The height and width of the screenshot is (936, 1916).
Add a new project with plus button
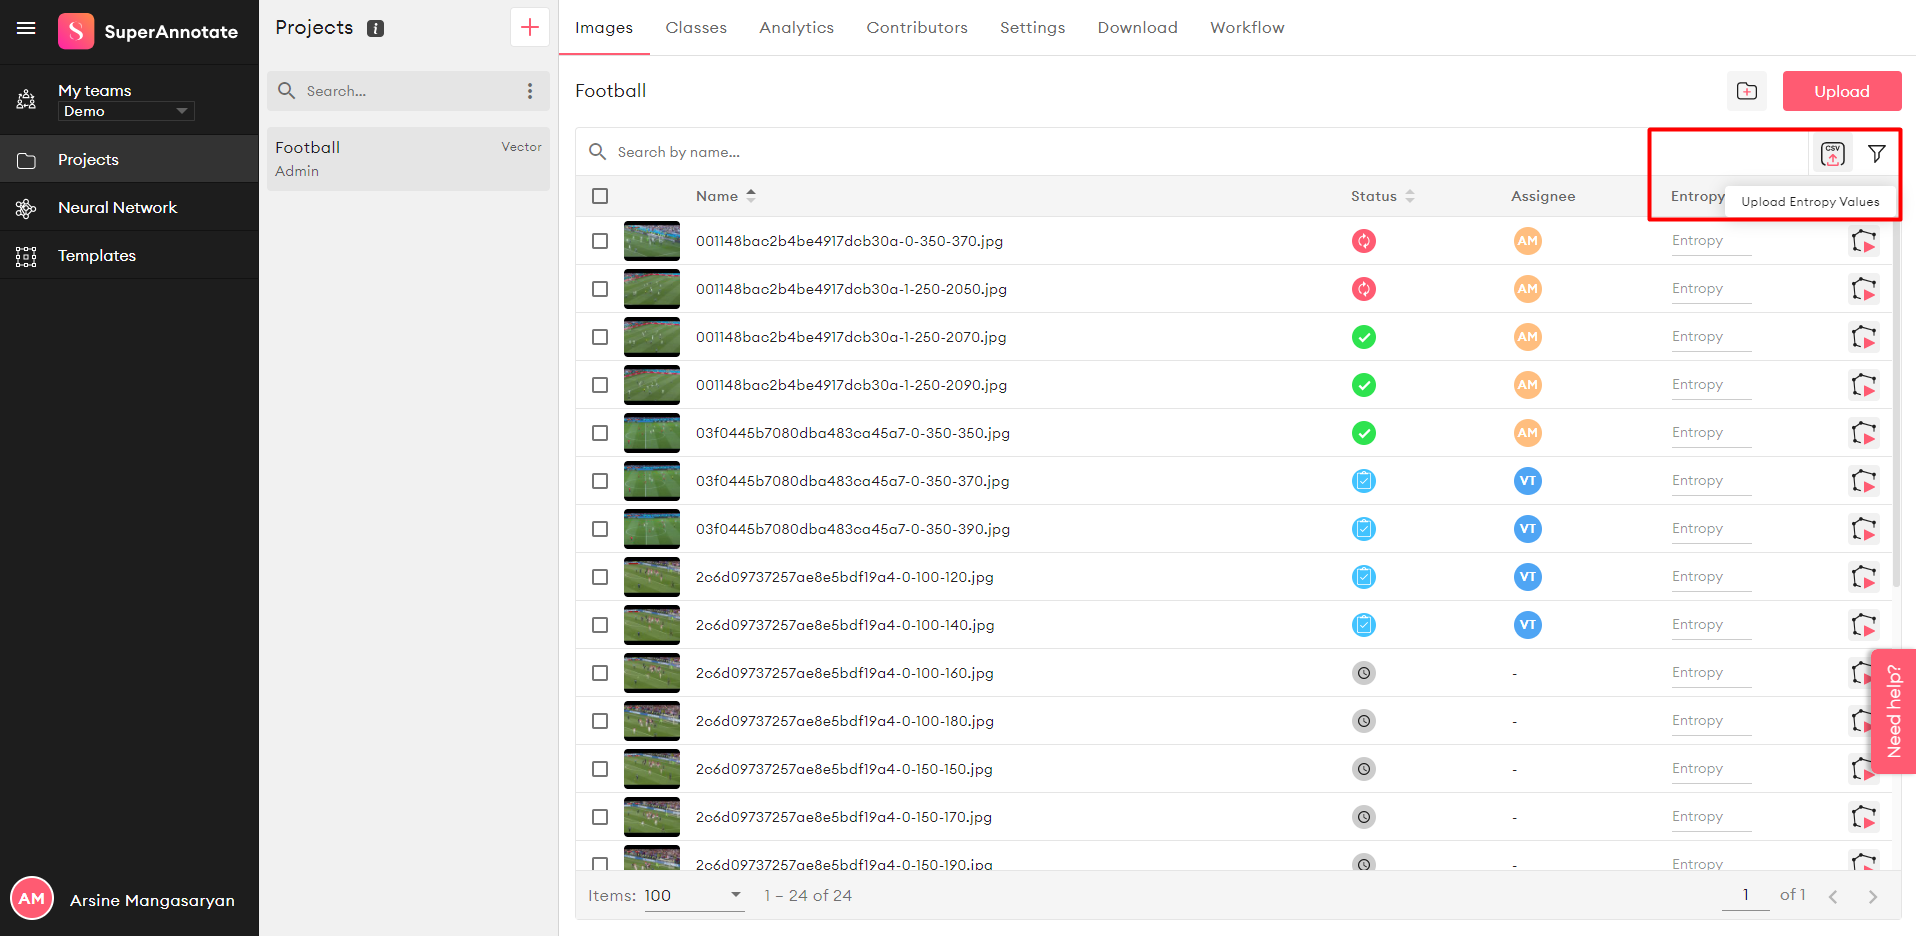point(530,27)
